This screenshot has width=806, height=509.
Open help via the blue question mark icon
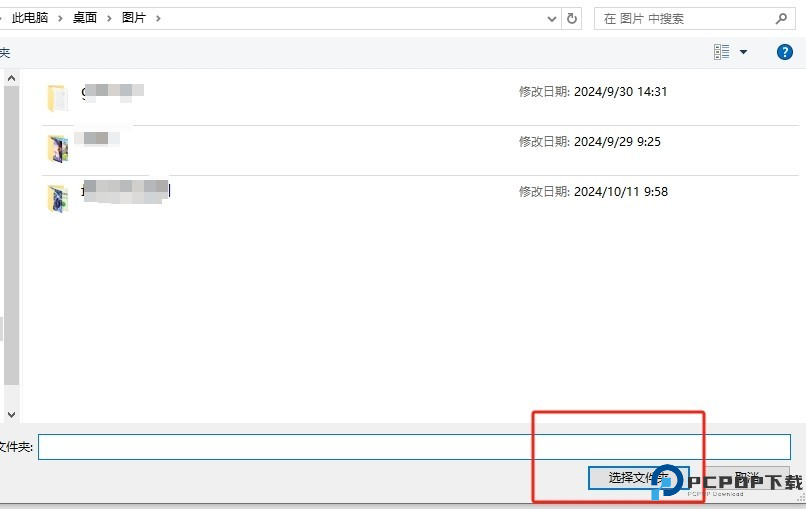(x=785, y=52)
